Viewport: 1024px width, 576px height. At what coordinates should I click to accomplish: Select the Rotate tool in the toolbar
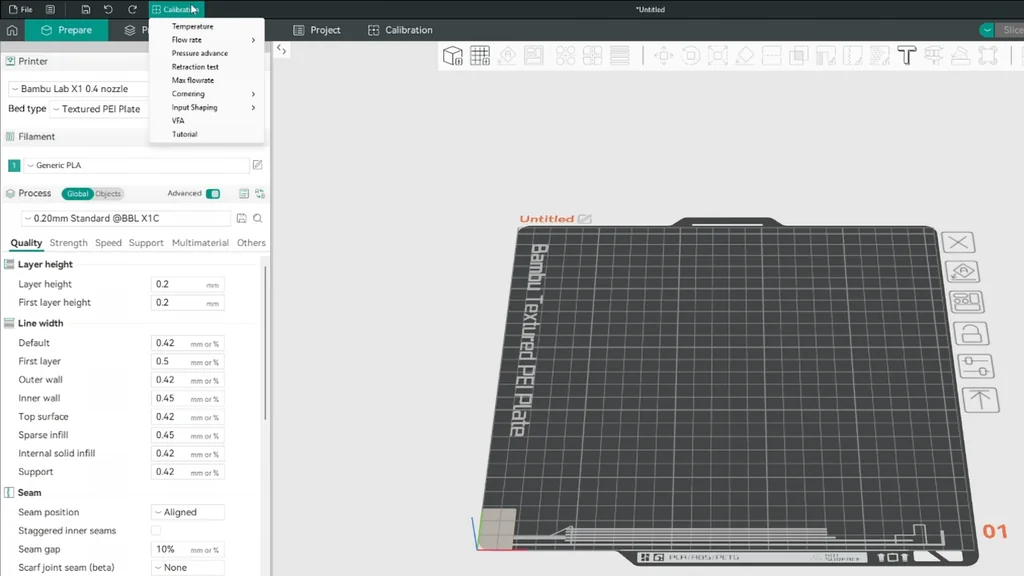click(x=690, y=56)
